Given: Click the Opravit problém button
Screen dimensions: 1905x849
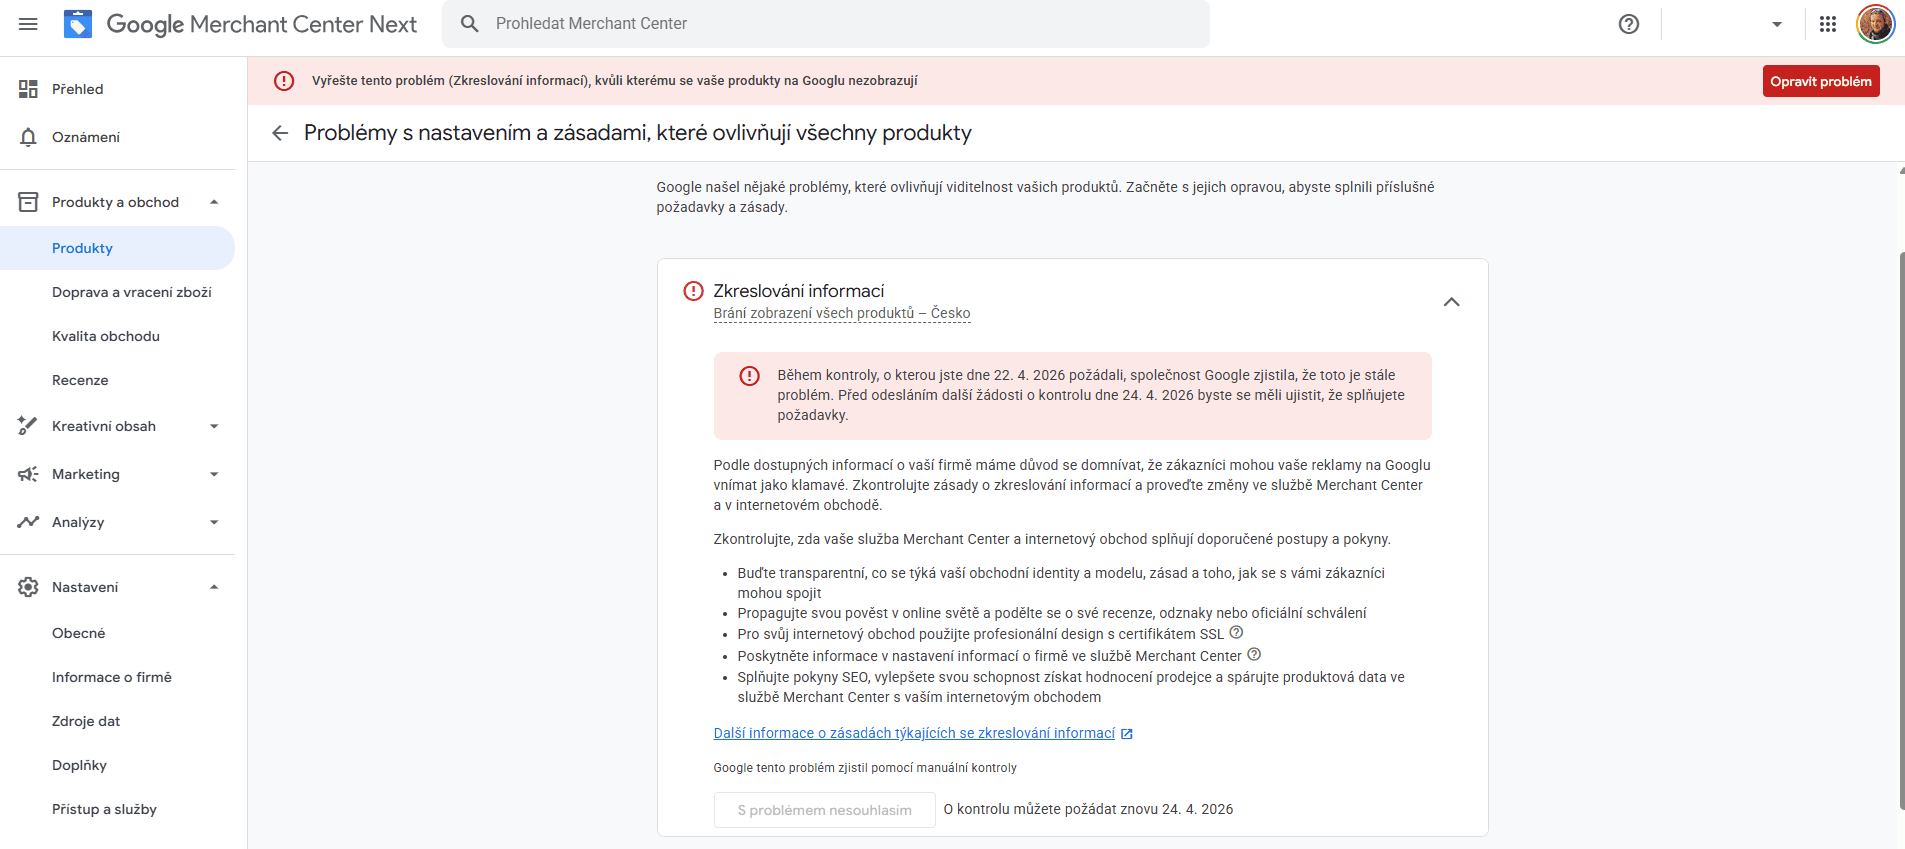Looking at the screenshot, I should (x=1820, y=81).
